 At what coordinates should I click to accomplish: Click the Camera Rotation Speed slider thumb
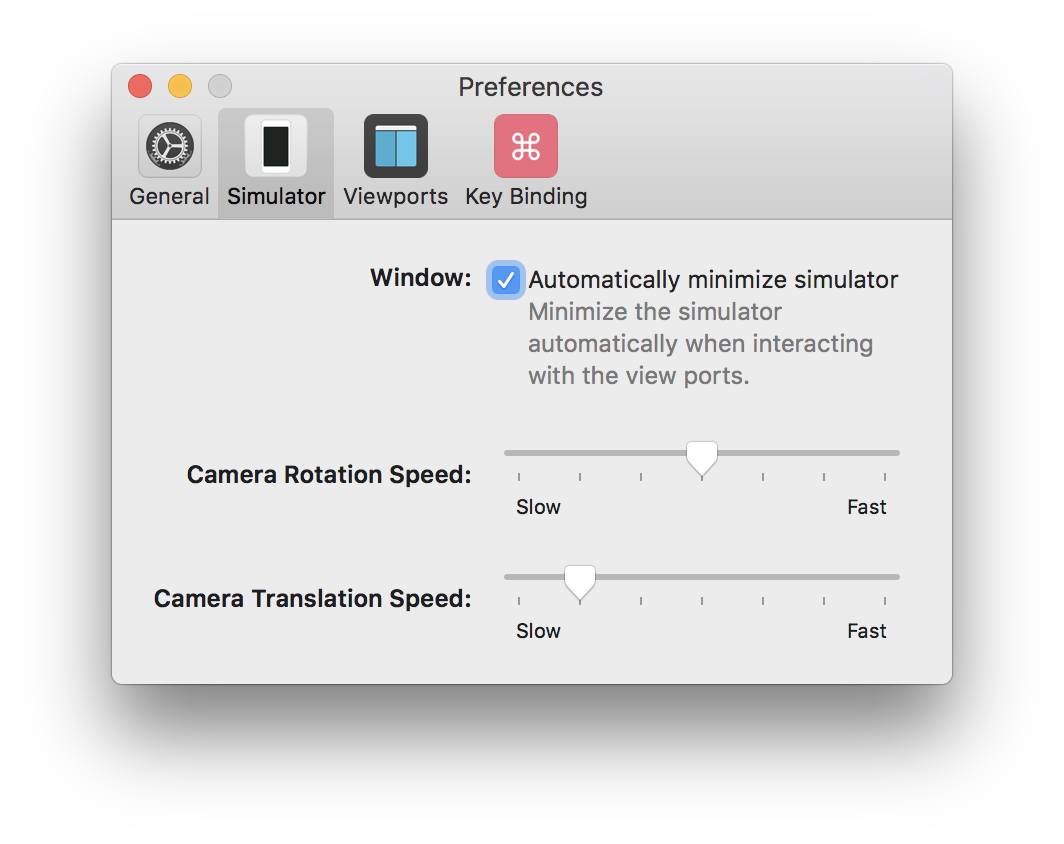pyautogui.click(x=702, y=457)
